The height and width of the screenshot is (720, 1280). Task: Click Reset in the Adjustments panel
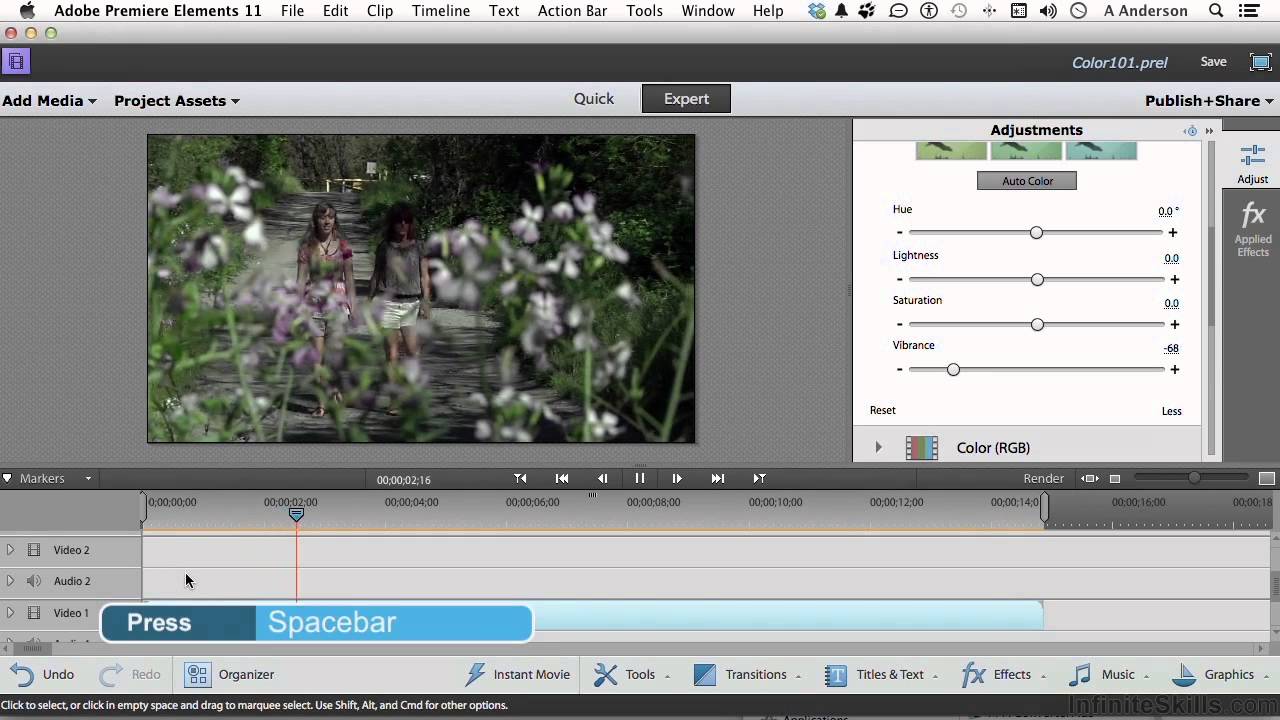click(883, 410)
